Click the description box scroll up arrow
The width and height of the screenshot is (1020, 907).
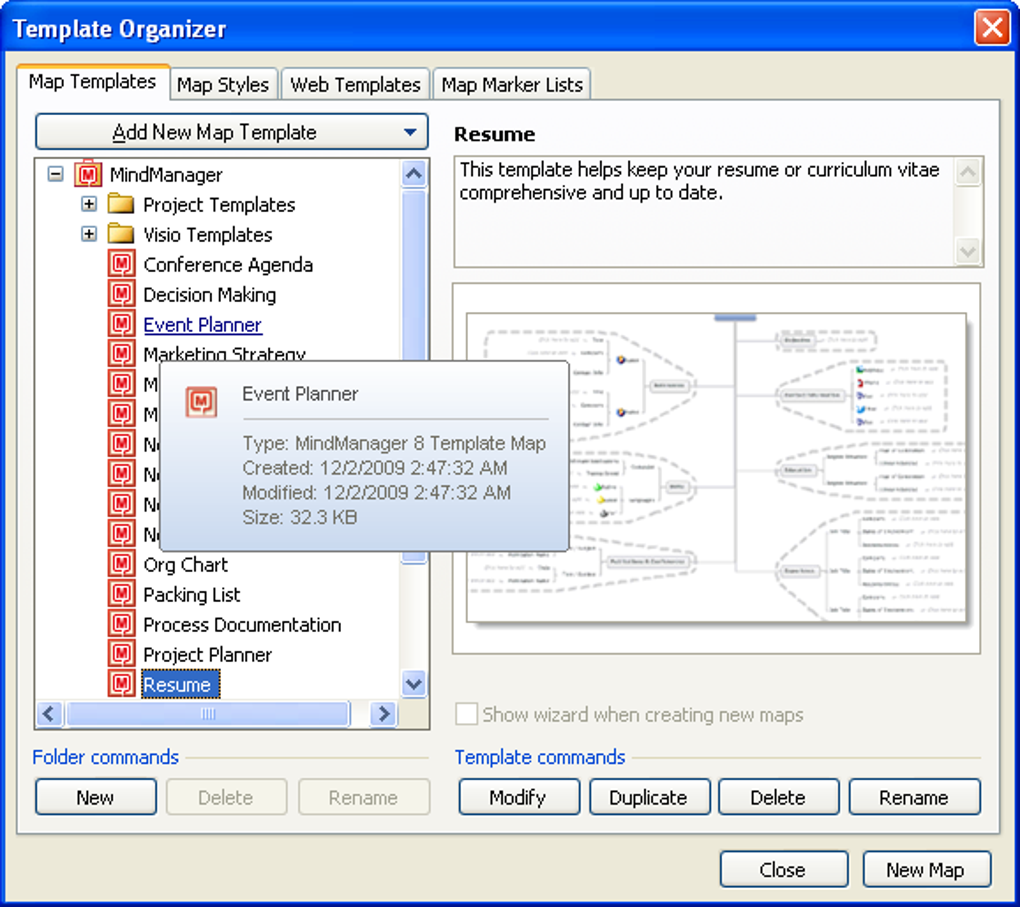(968, 172)
